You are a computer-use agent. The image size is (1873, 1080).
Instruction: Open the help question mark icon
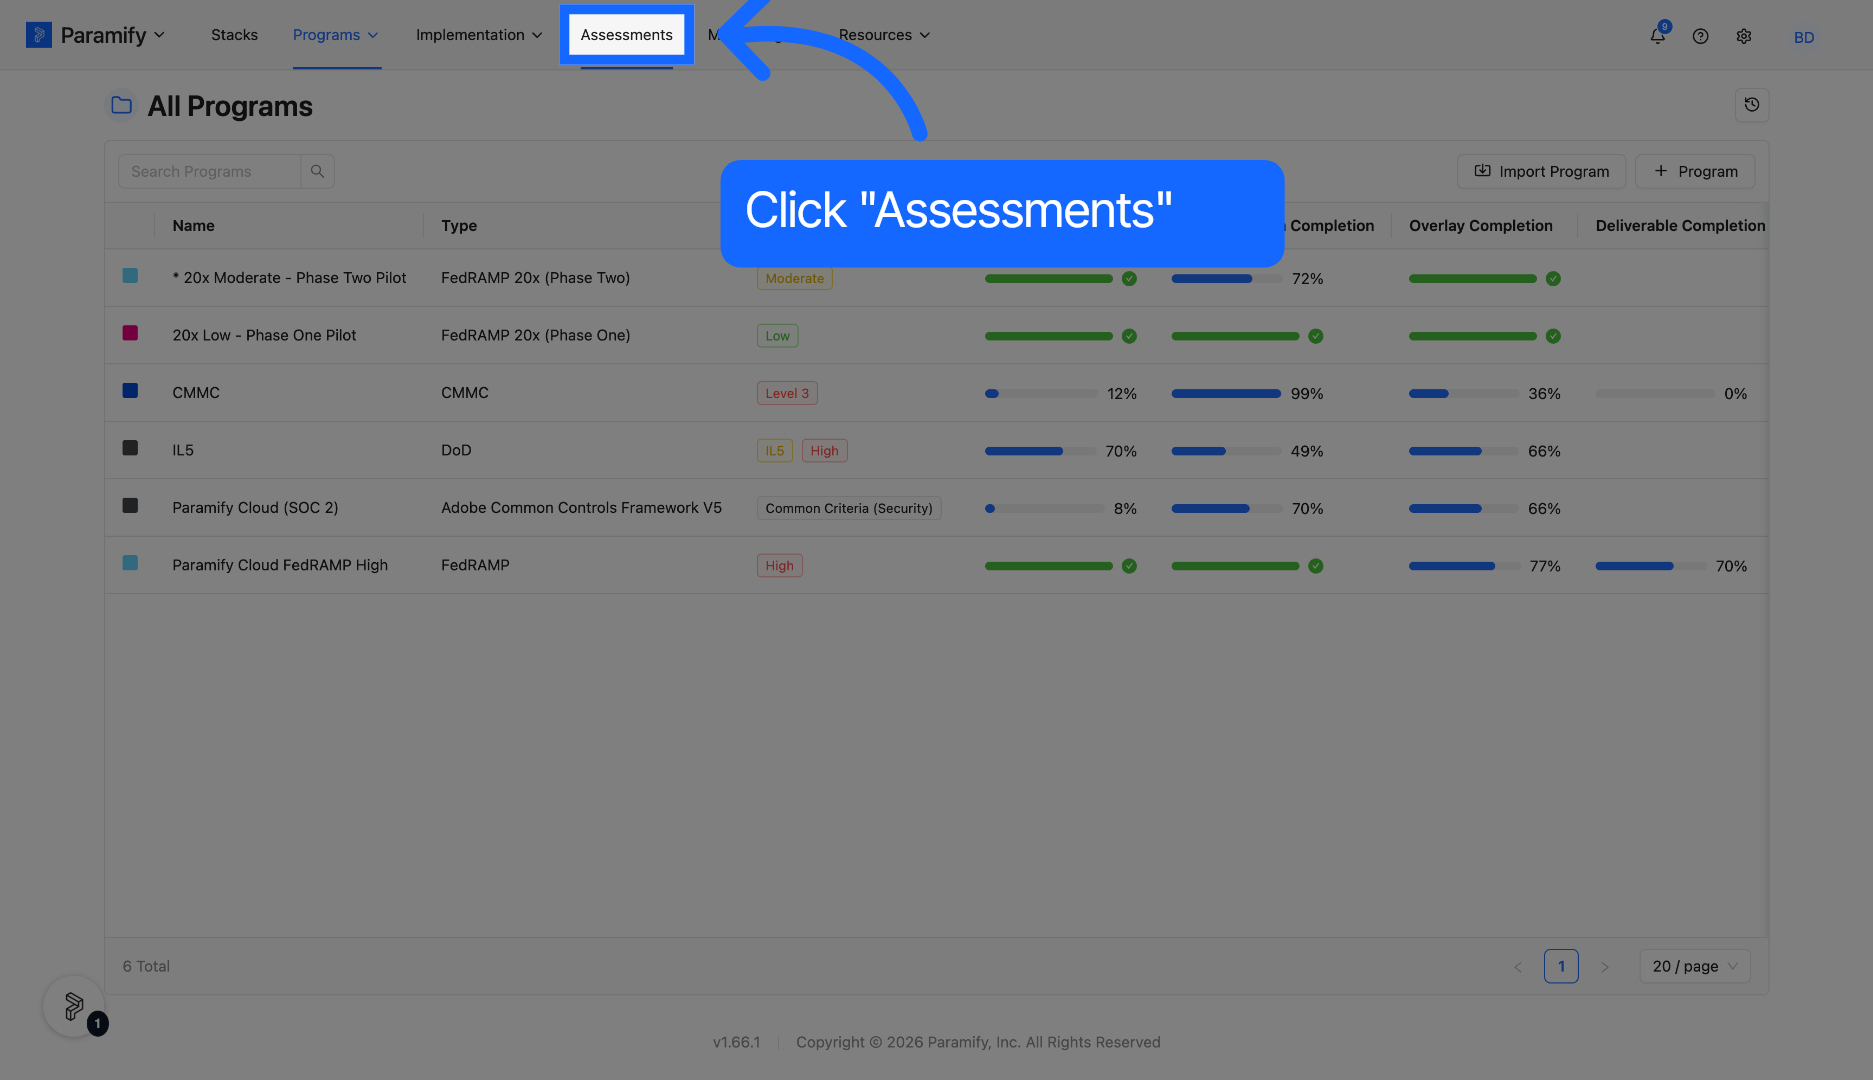tap(1700, 36)
